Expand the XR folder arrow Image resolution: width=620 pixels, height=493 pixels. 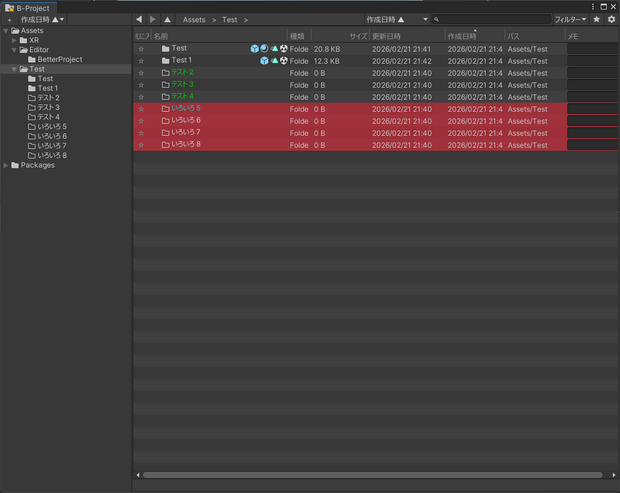14,40
